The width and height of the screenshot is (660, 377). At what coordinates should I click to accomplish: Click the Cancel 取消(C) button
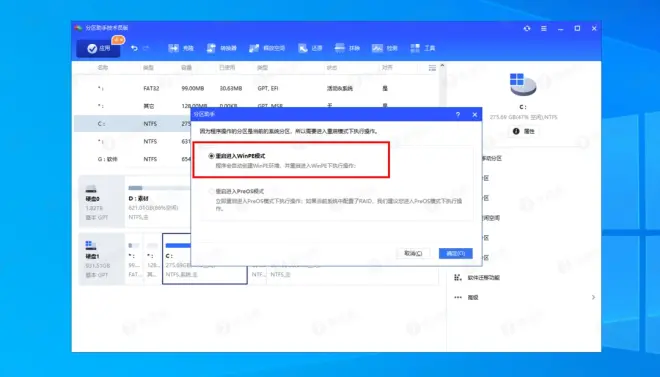coord(413,253)
